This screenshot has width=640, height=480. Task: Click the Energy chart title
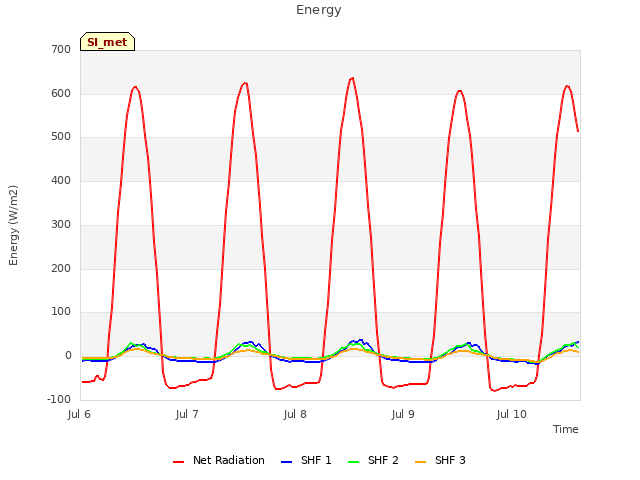tap(319, 10)
